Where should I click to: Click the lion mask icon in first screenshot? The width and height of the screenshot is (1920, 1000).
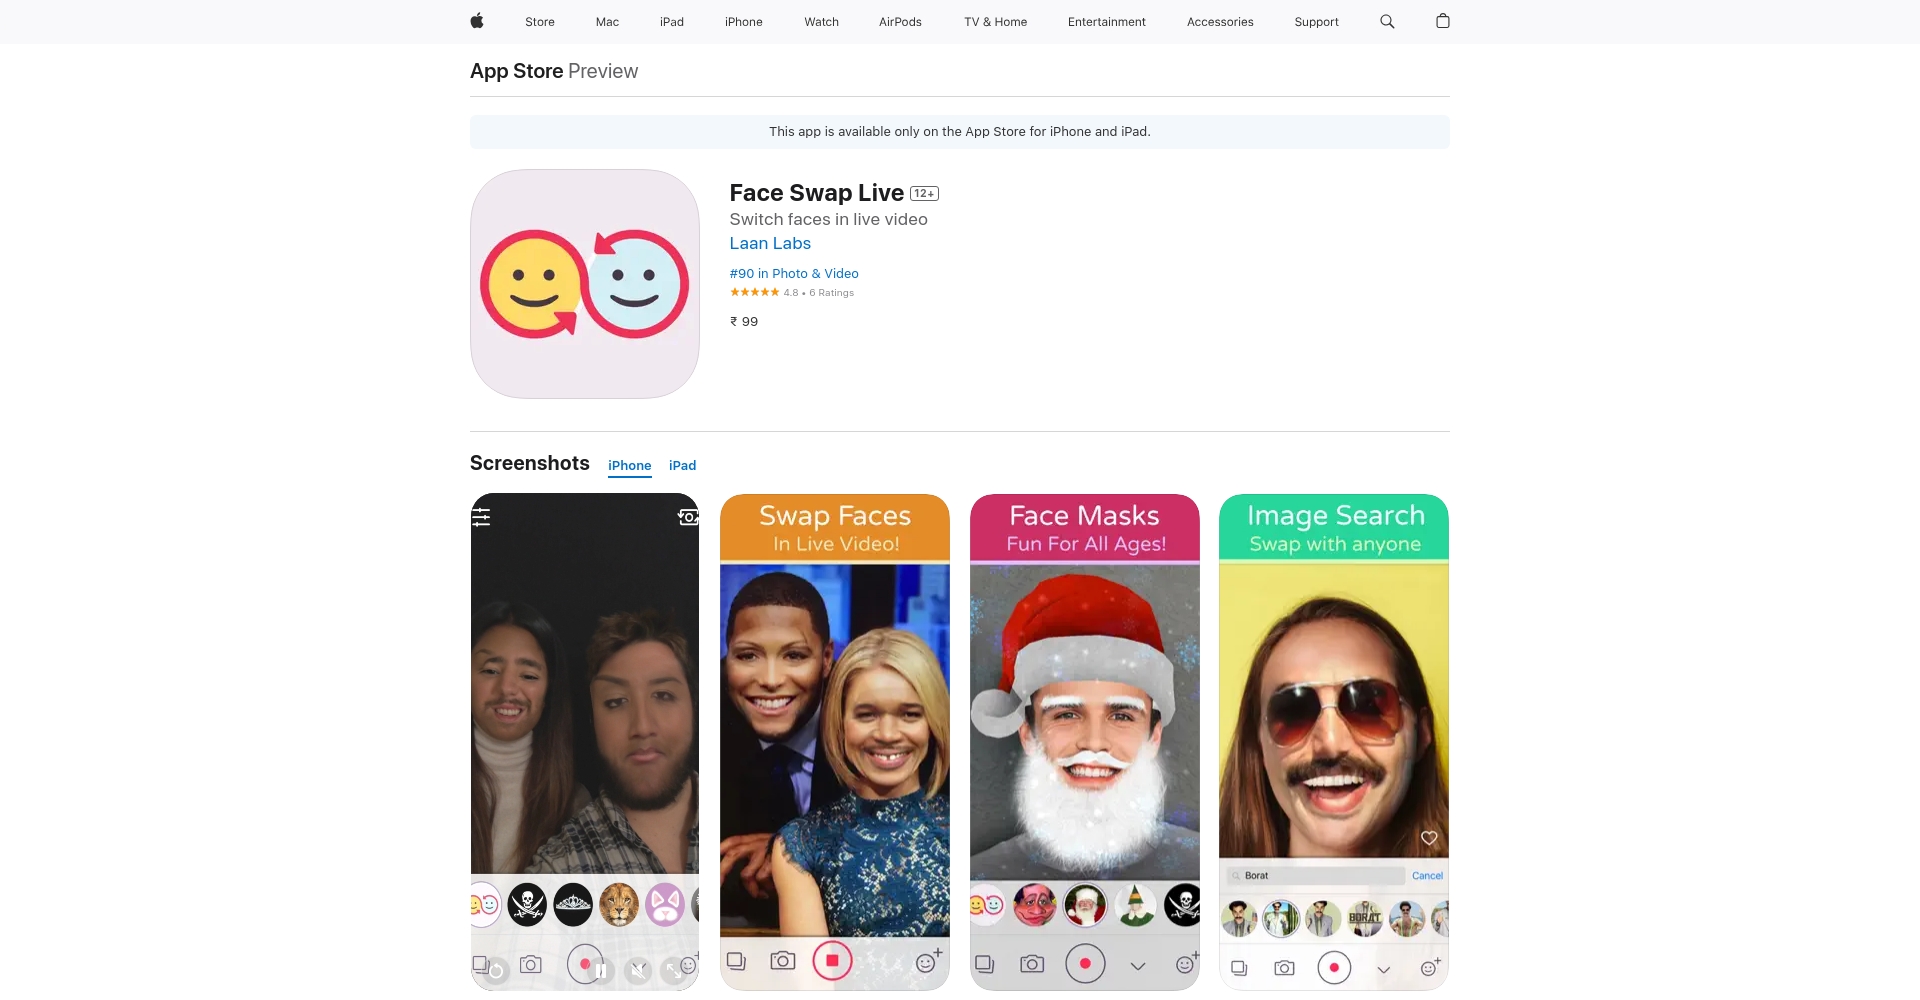pyautogui.click(x=619, y=905)
